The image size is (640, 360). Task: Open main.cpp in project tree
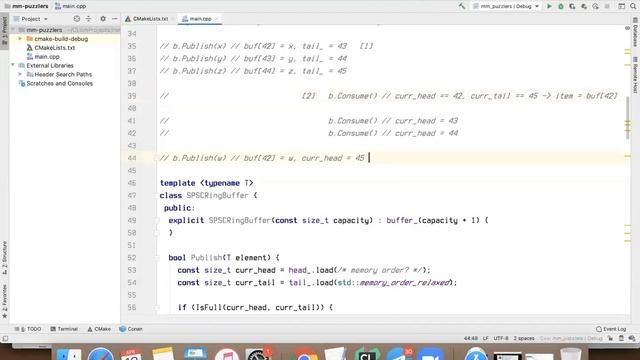pyautogui.click(x=47, y=57)
